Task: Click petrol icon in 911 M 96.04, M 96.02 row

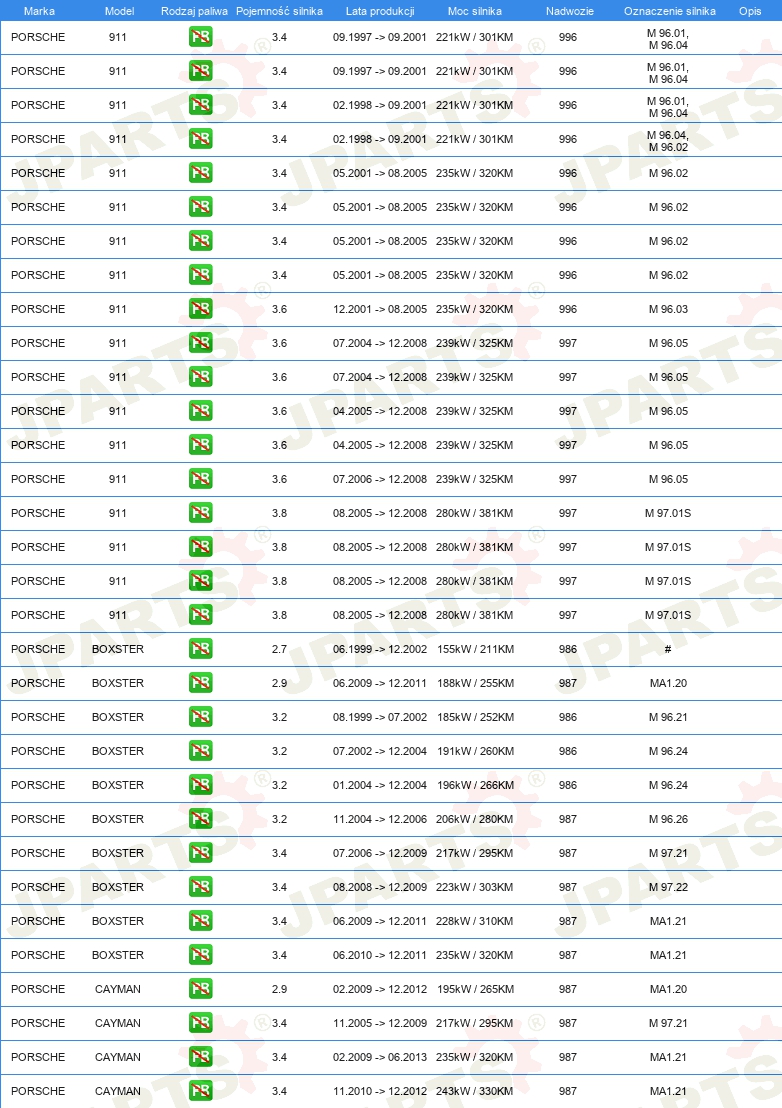Action: pos(201,139)
